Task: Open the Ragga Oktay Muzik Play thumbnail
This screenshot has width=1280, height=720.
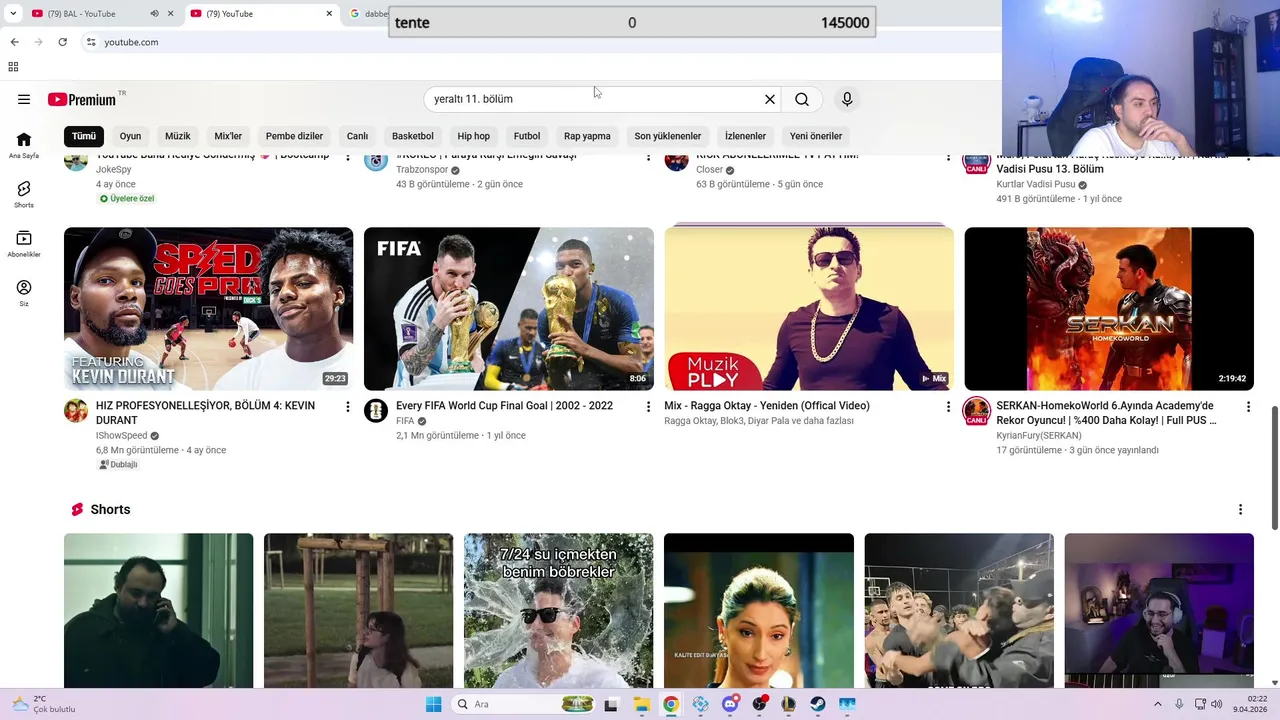Action: [809, 309]
